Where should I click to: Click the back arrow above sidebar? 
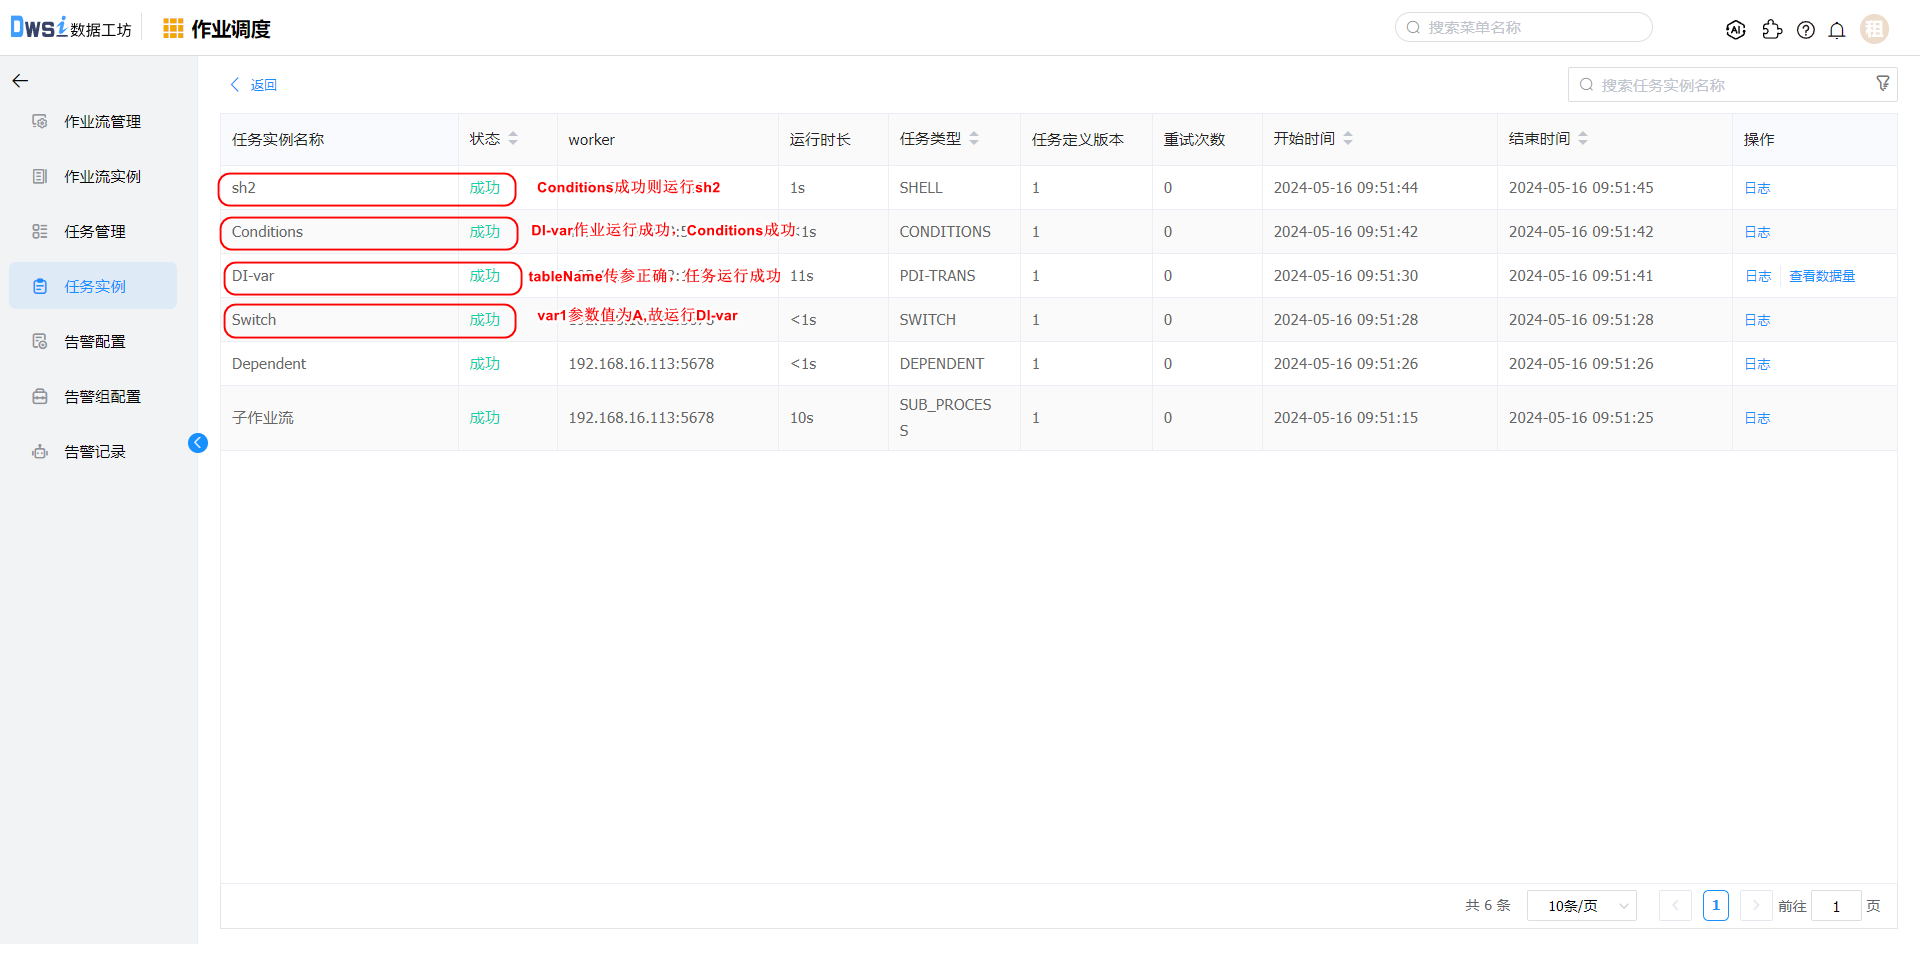coord(20,81)
